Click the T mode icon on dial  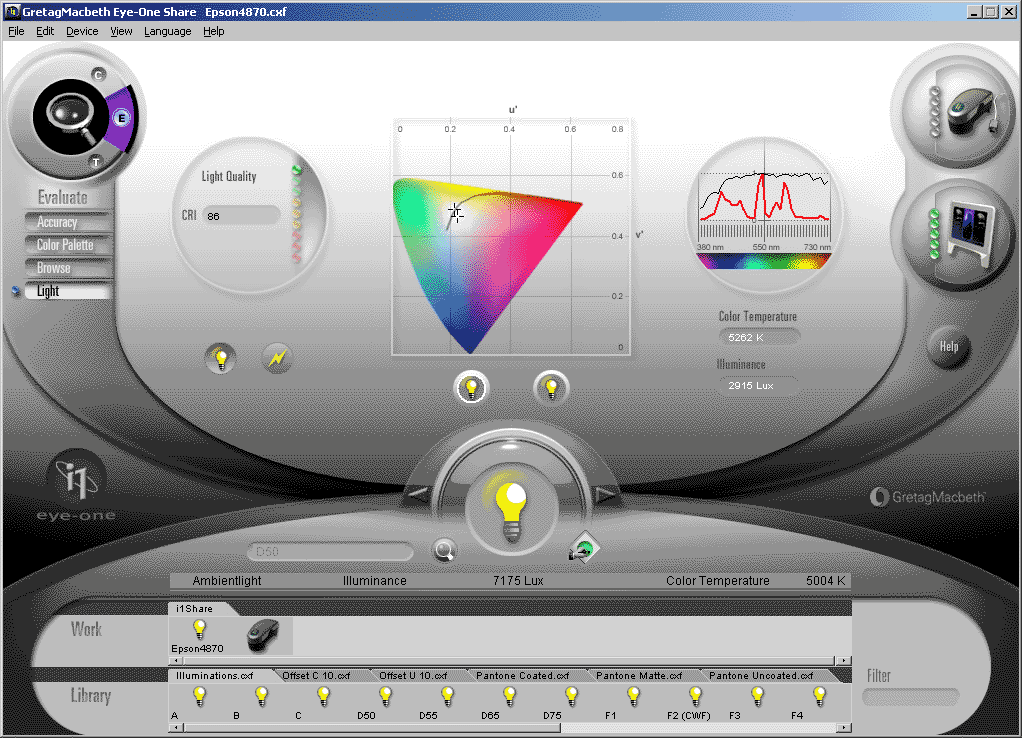pos(95,162)
